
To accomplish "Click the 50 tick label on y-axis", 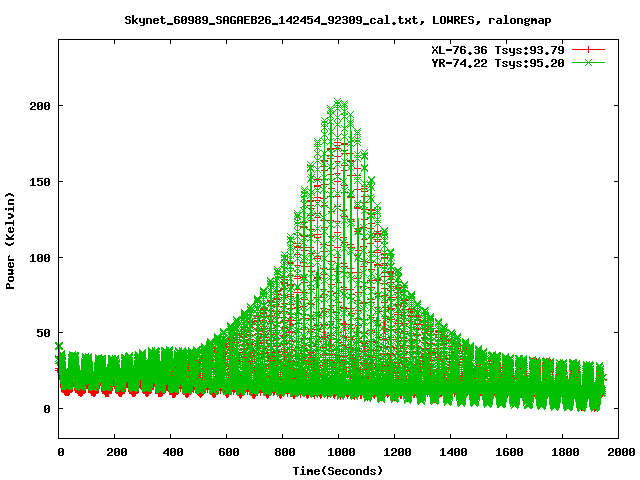I will pyautogui.click(x=43, y=333).
